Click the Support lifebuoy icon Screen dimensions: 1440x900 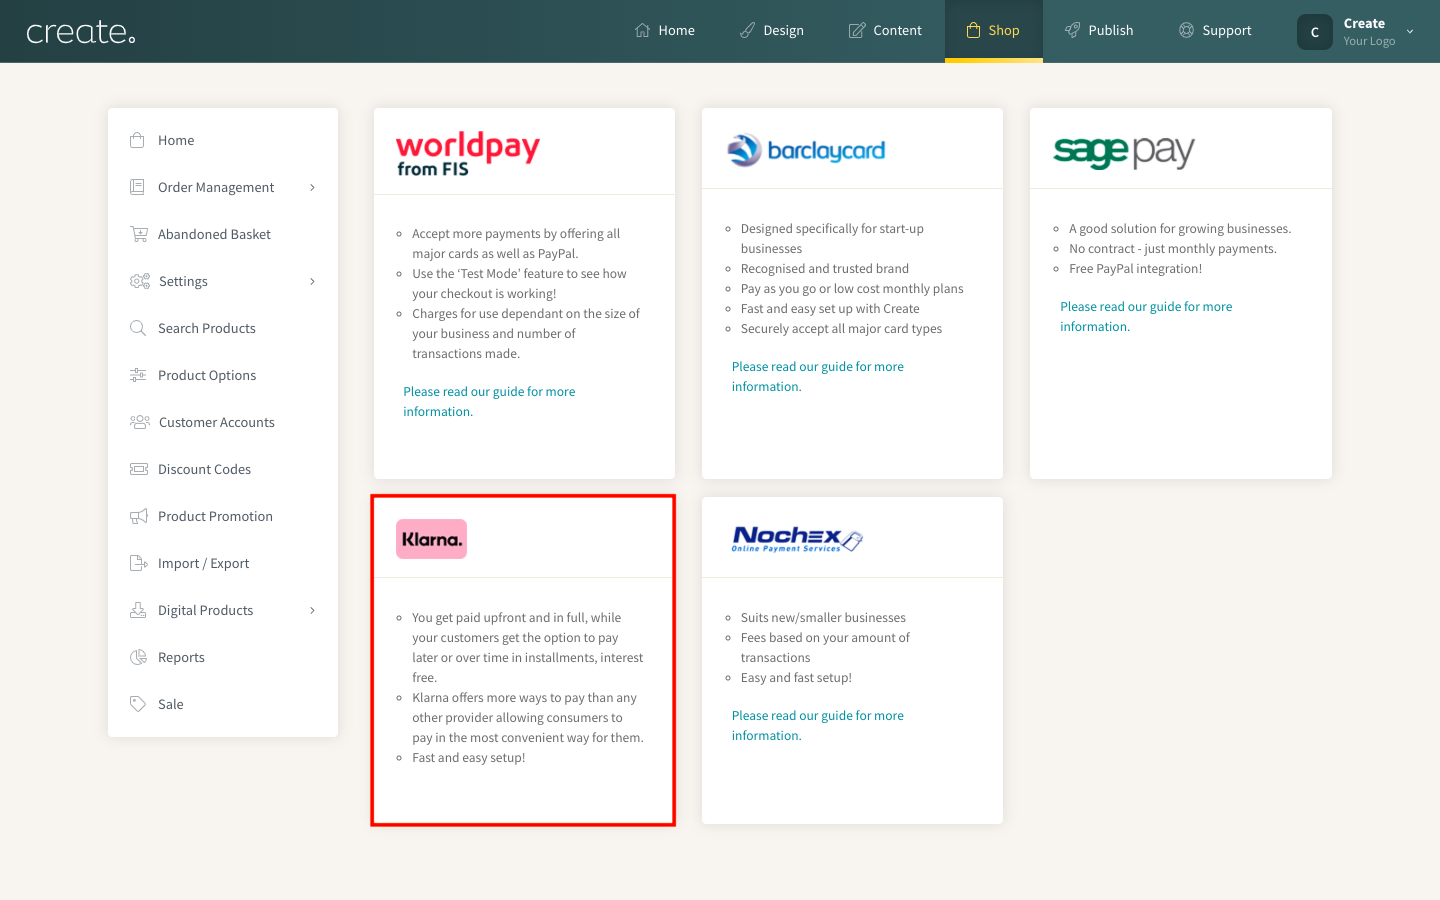[1186, 30]
